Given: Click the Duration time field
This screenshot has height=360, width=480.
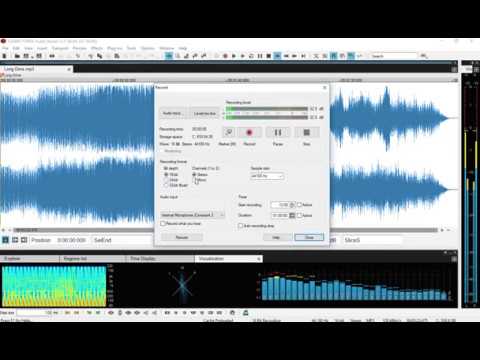Looking at the screenshot, I should tap(280, 215).
